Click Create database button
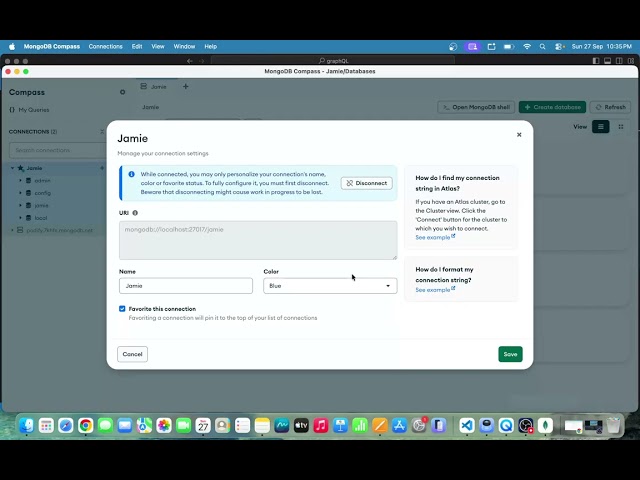Screen dimensions: 640x480 (x=552, y=107)
